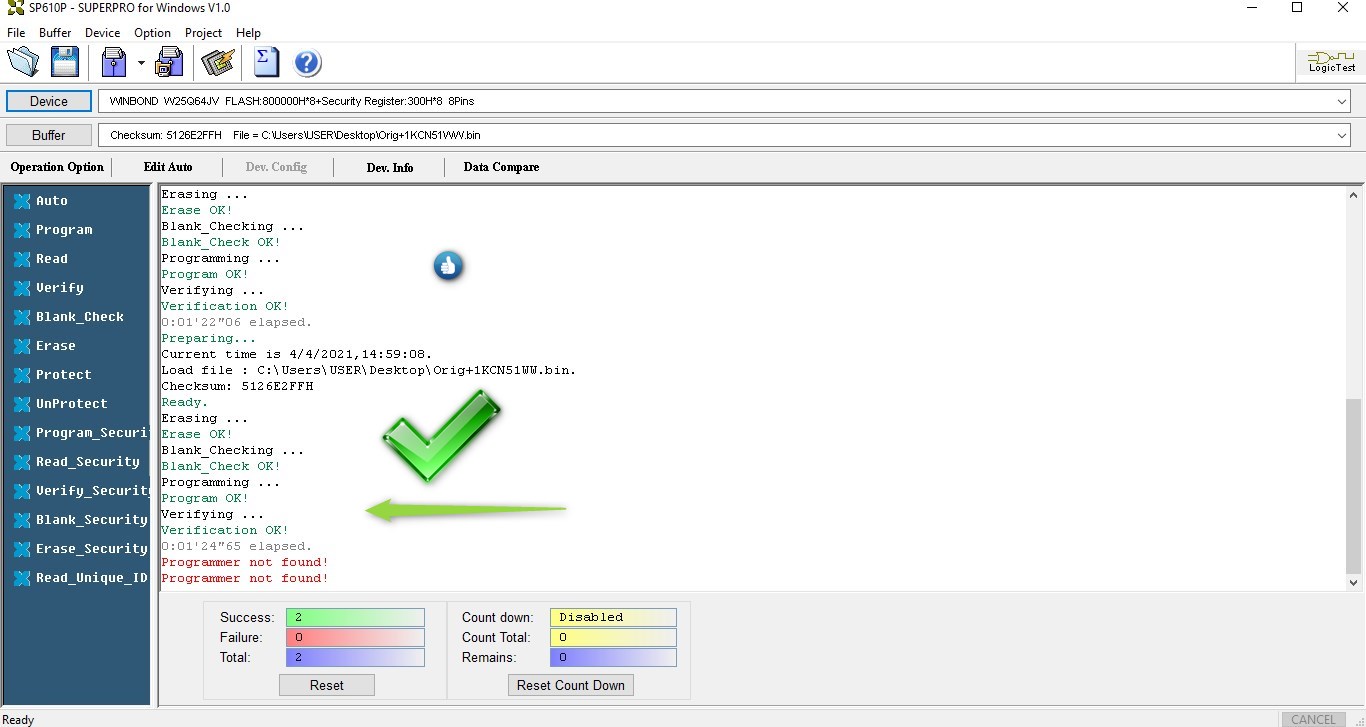
Task: Click the Reset button under the counters
Action: point(327,685)
